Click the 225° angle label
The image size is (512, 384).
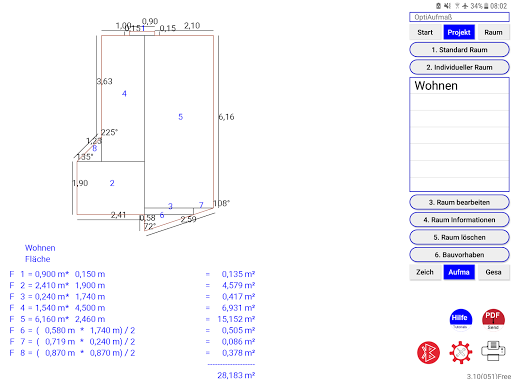pos(109,132)
